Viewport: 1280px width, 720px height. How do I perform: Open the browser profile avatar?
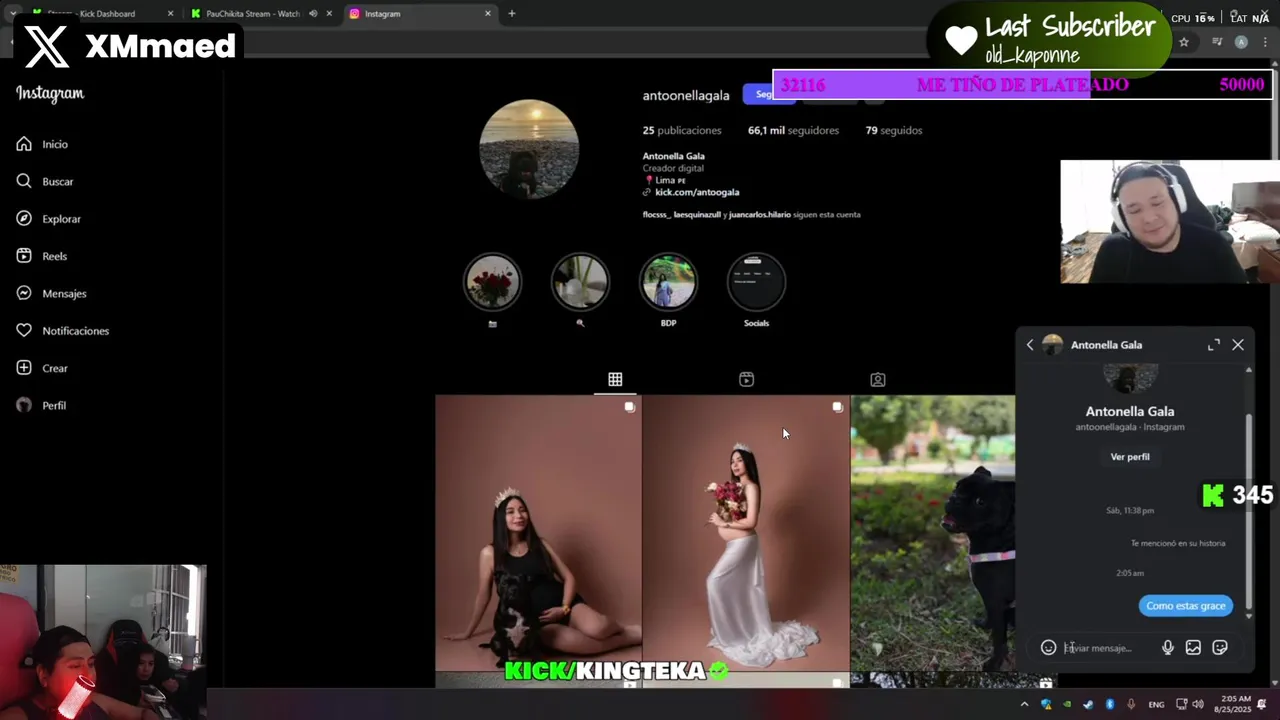[x=1241, y=42]
